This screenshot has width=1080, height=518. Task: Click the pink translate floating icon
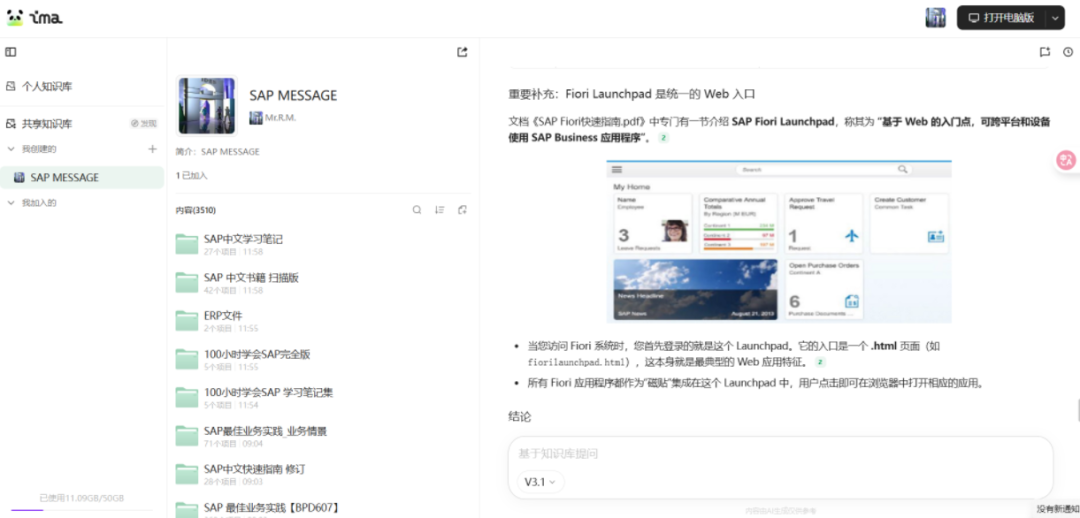point(1067,160)
